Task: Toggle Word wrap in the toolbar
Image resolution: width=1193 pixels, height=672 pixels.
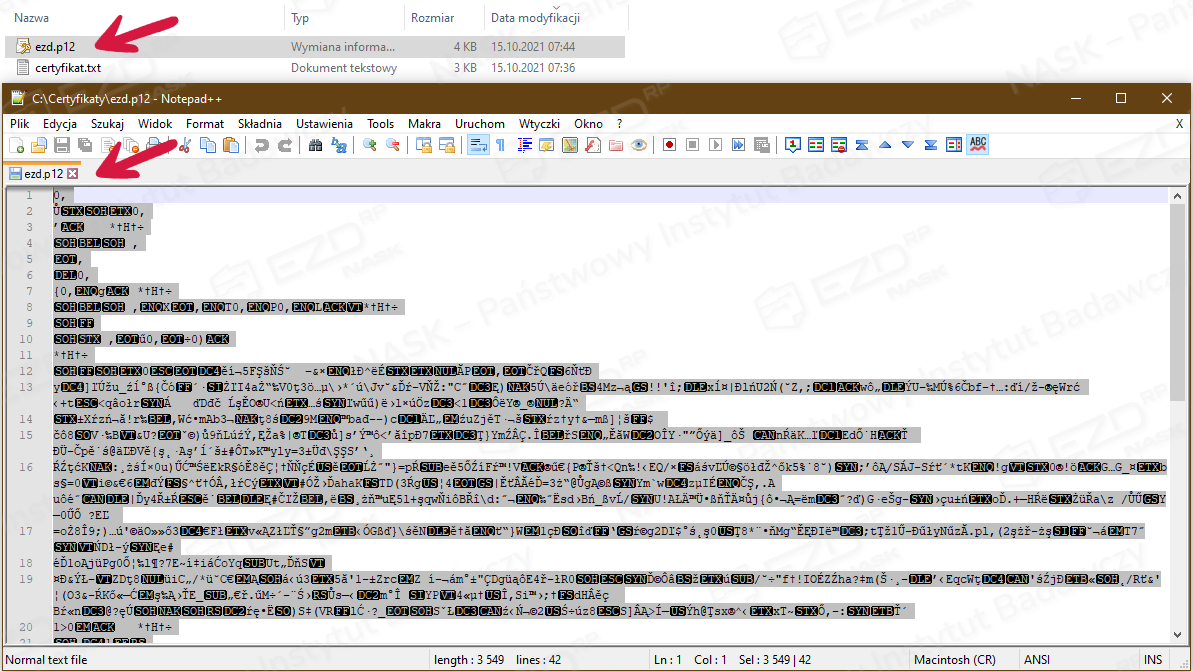Action: click(477, 146)
